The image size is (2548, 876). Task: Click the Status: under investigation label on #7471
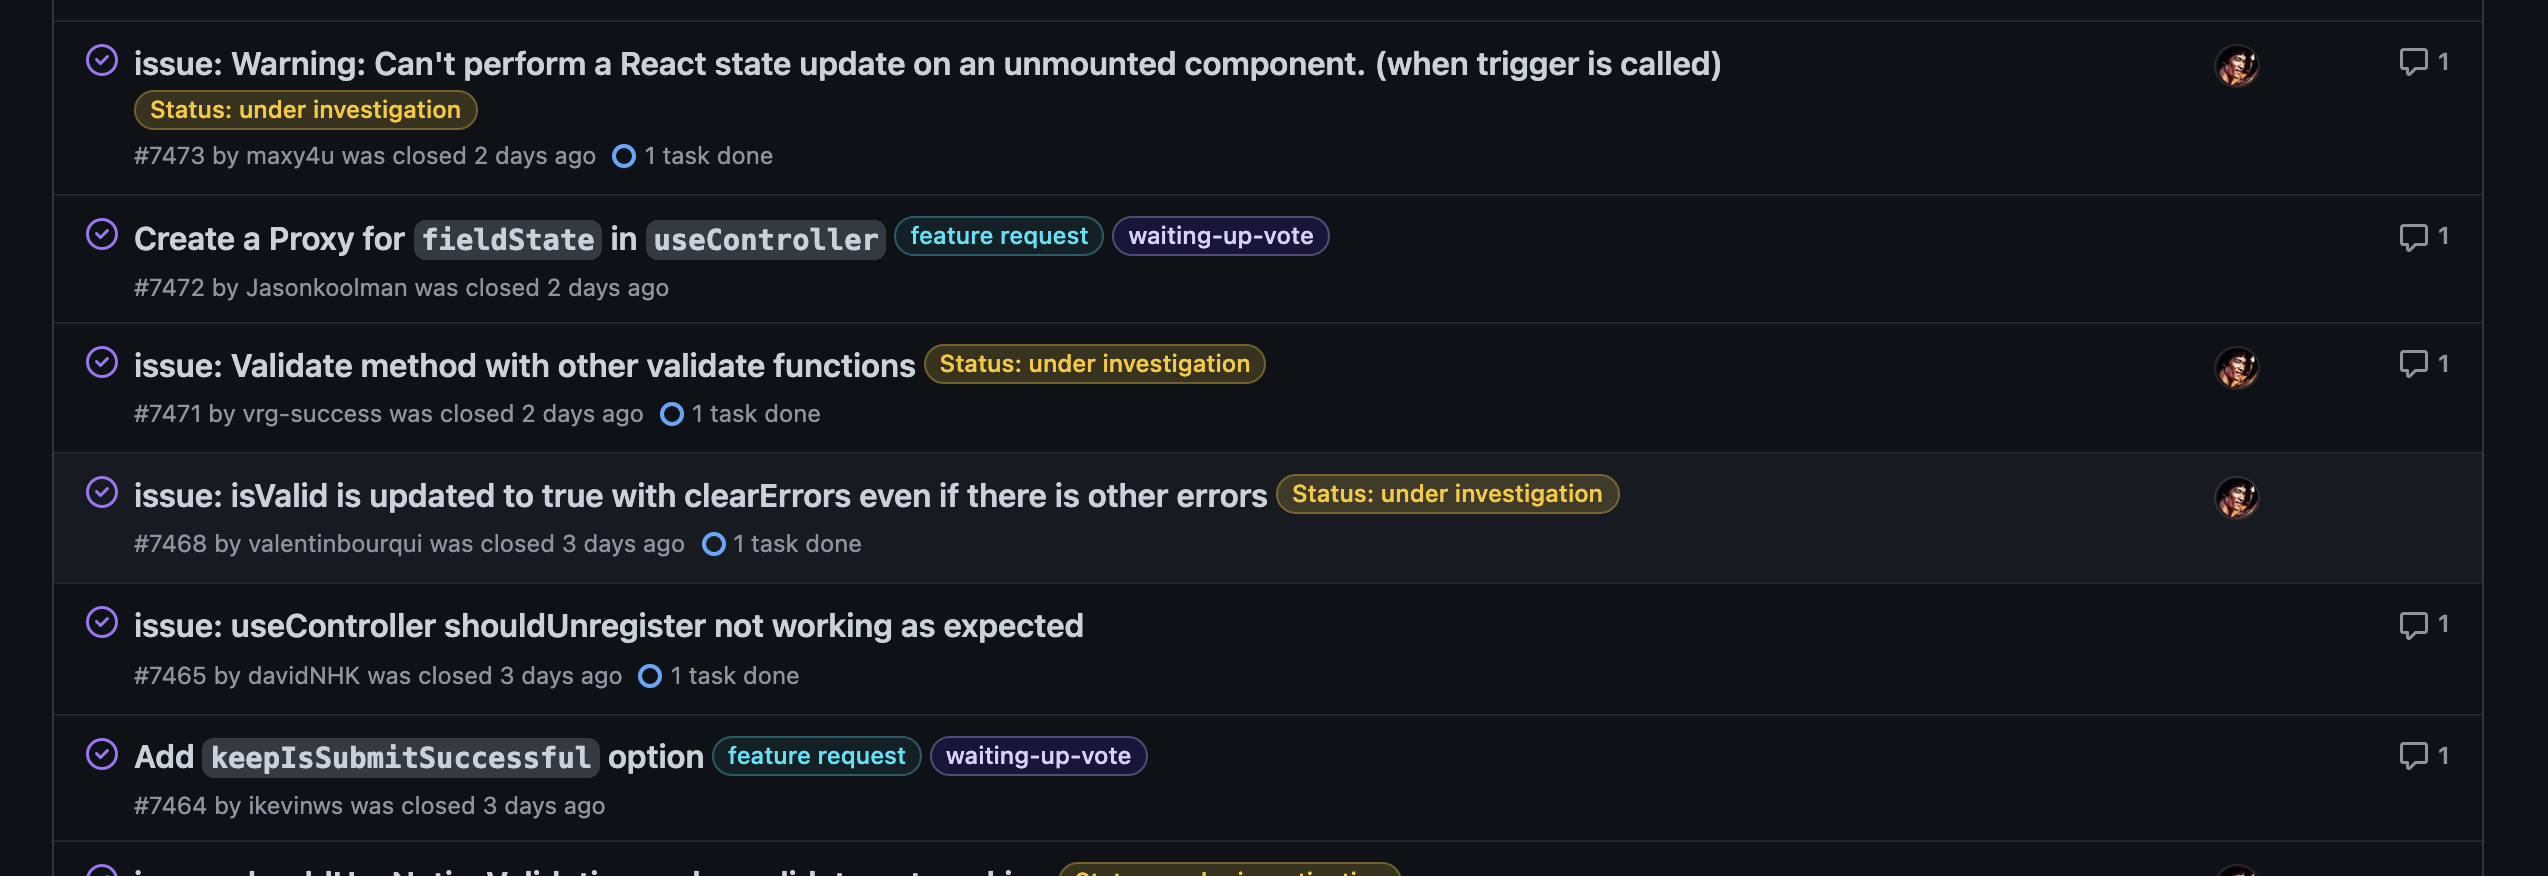tap(1094, 364)
